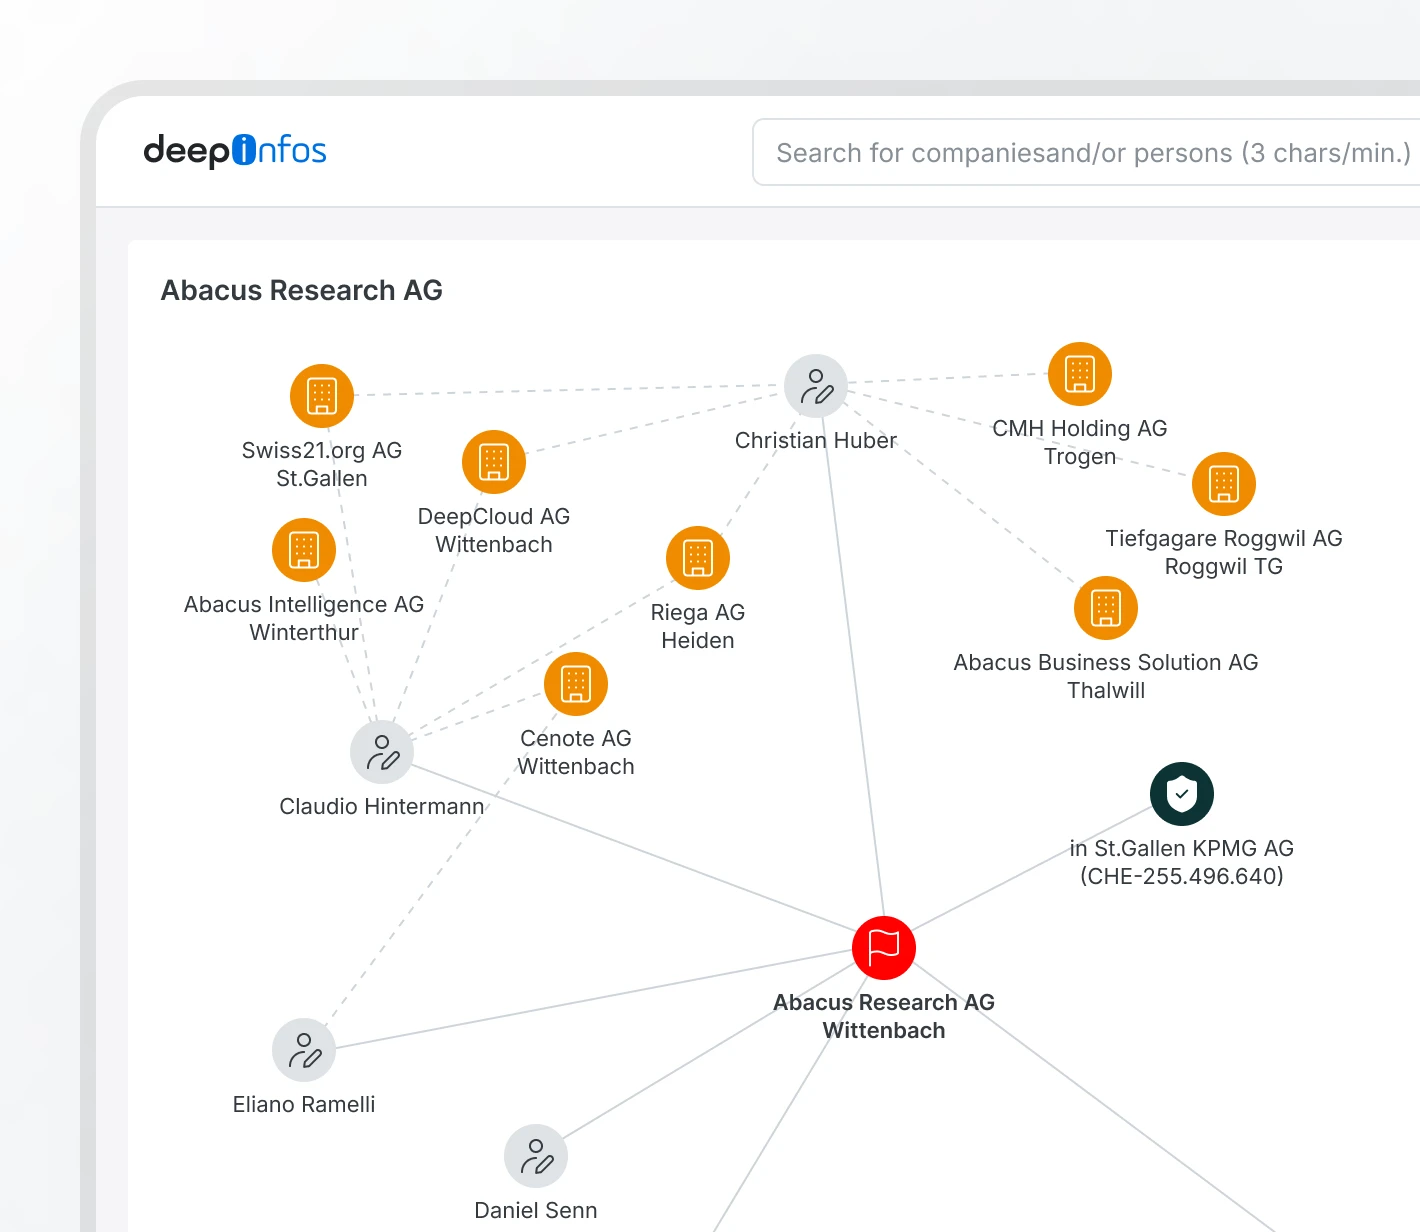
Task: Open the Daniel Senn person node
Action: coord(536,1156)
